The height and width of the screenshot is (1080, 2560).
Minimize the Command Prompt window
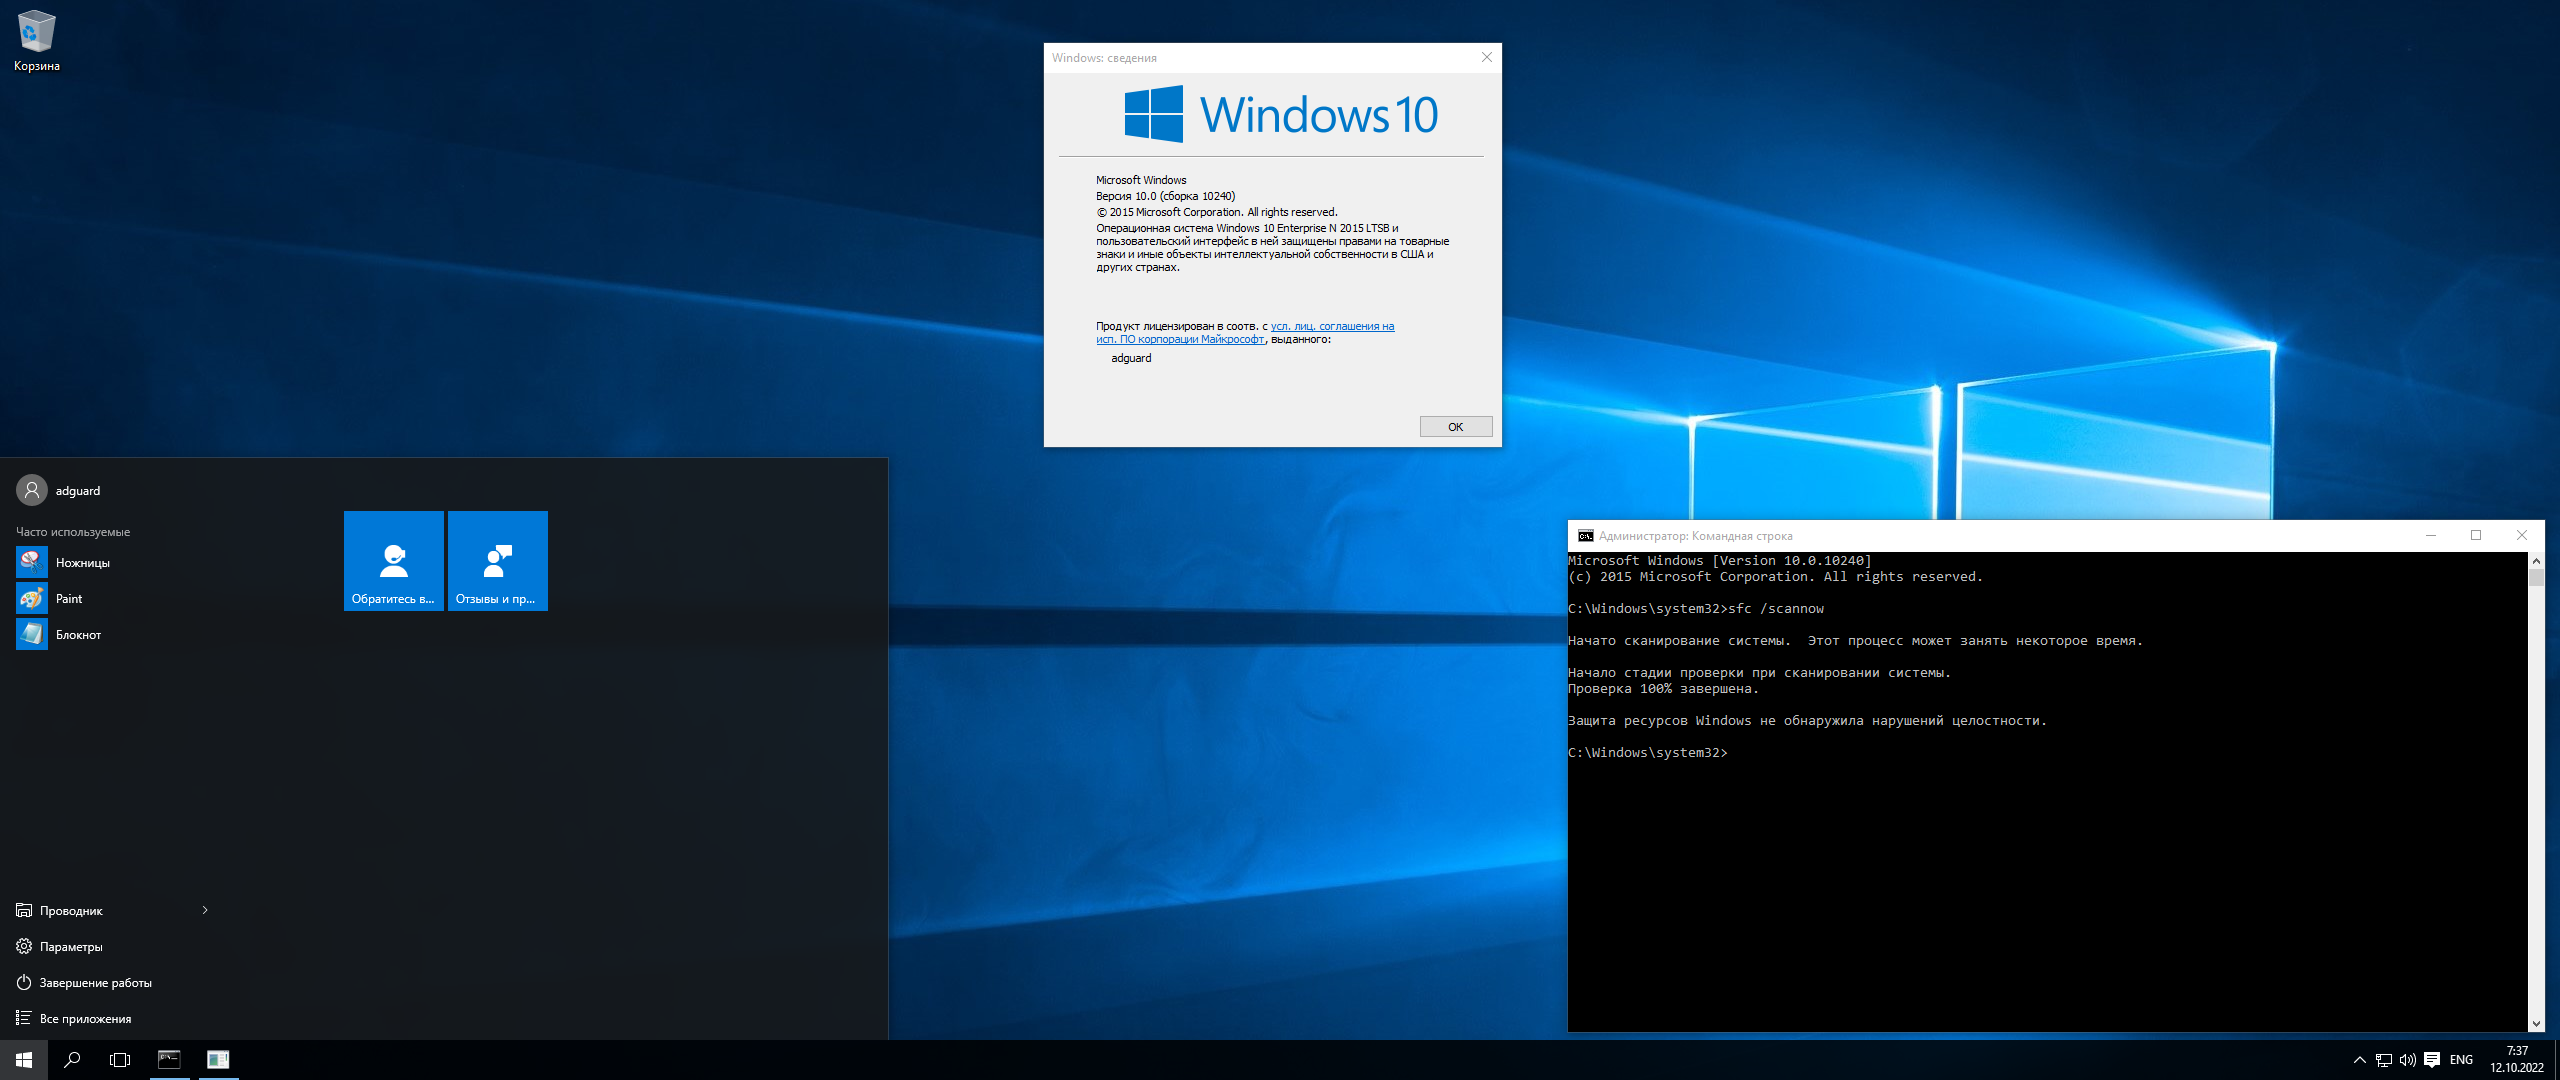click(2431, 535)
